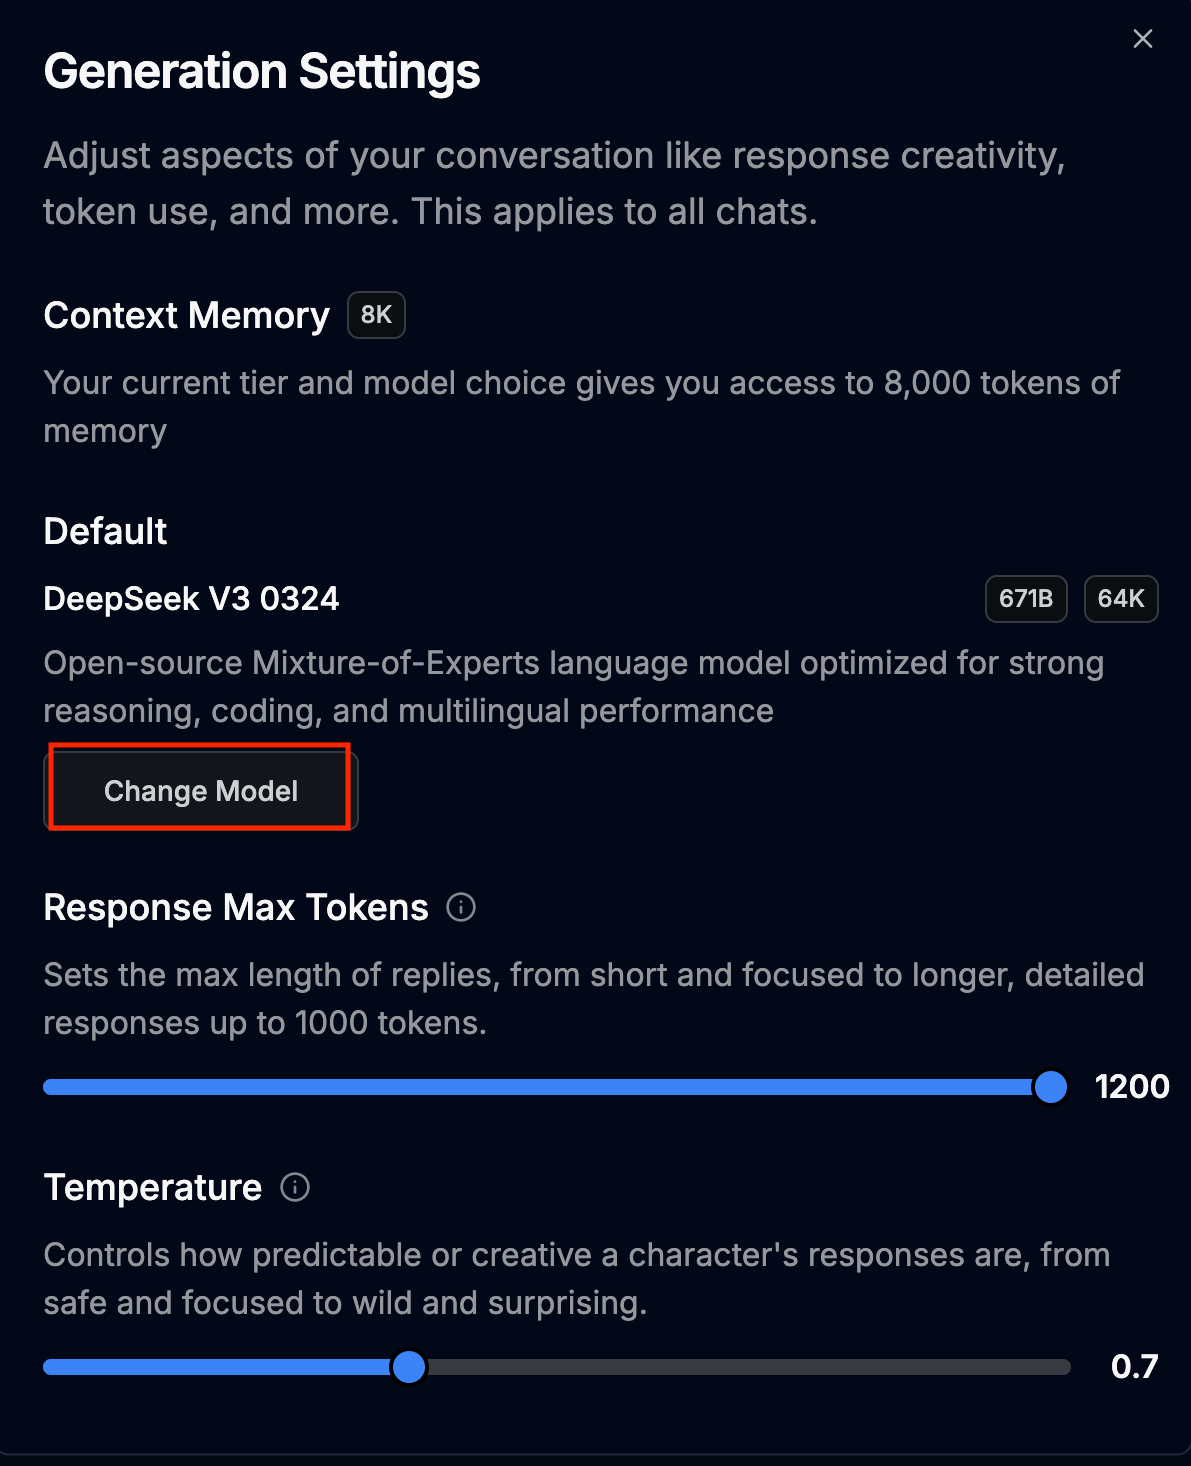The height and width of the screenshot is (1466, 1191).
Task: Click the Generation Settings title
Action: tap(262, 72)
